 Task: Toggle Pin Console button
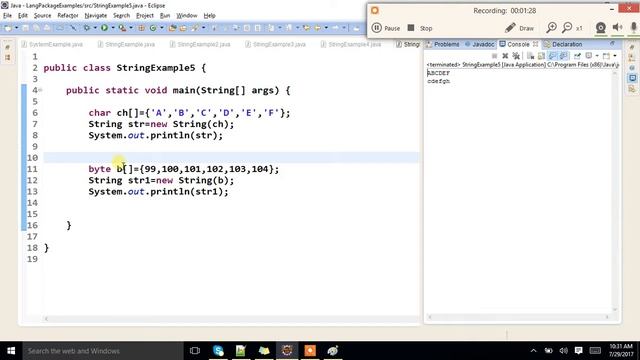tap(577, 56)
